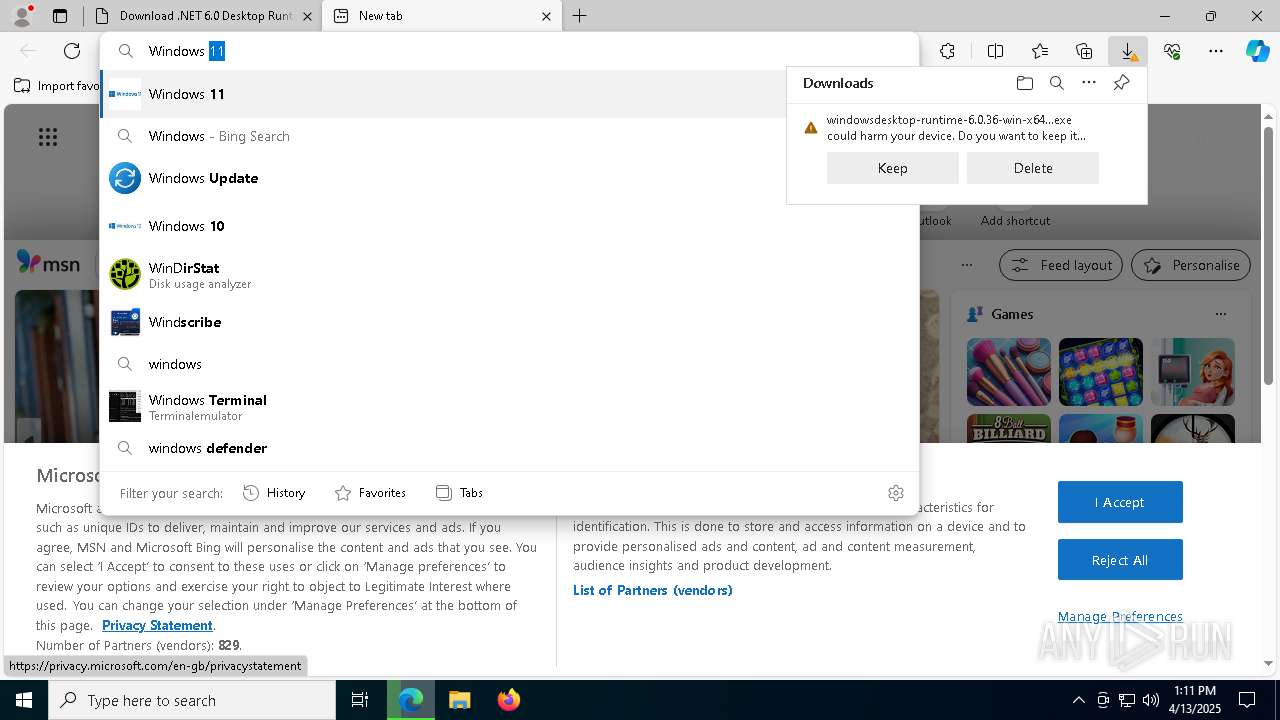Pin the Downloads panel
The width and height of the screenshot is (1280, 720).
(1121, 83)
